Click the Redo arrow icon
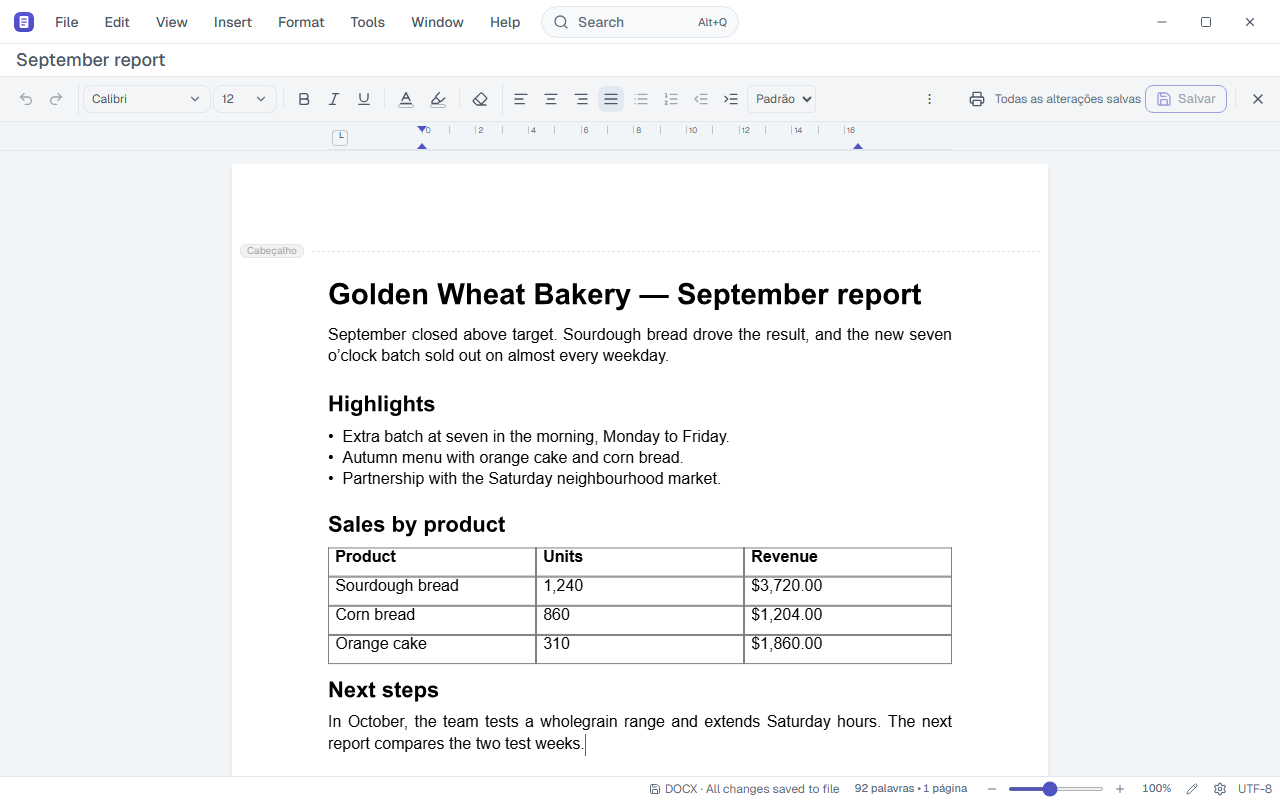The width and height of the screenshot is (1280, 800). point(56,99)
